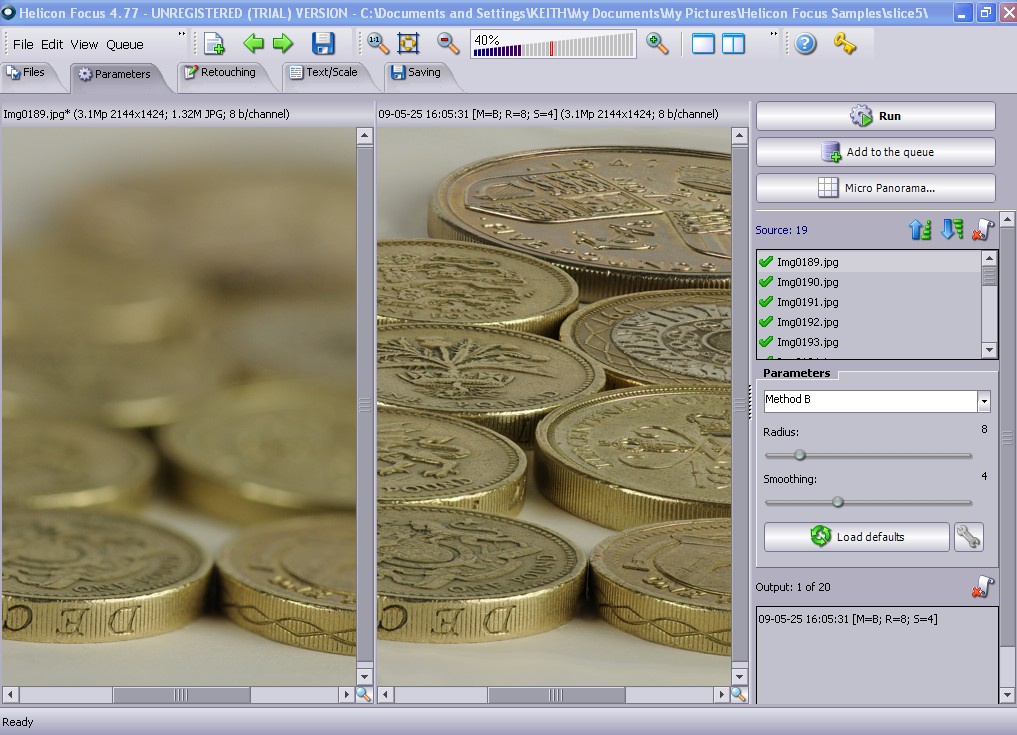Clear the output list via scroll icon

pos(983,586)
